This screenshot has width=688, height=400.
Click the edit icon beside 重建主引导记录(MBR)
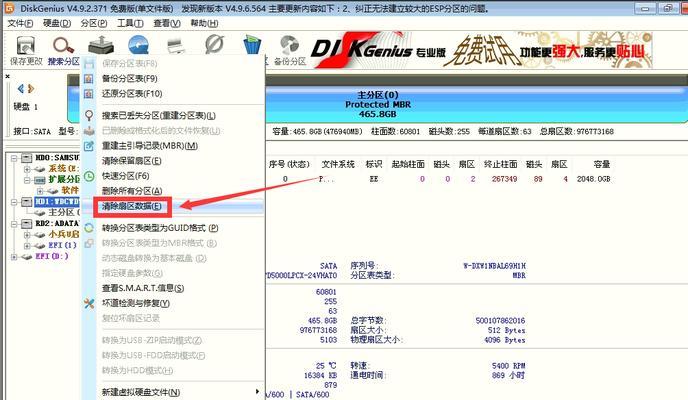89,146
